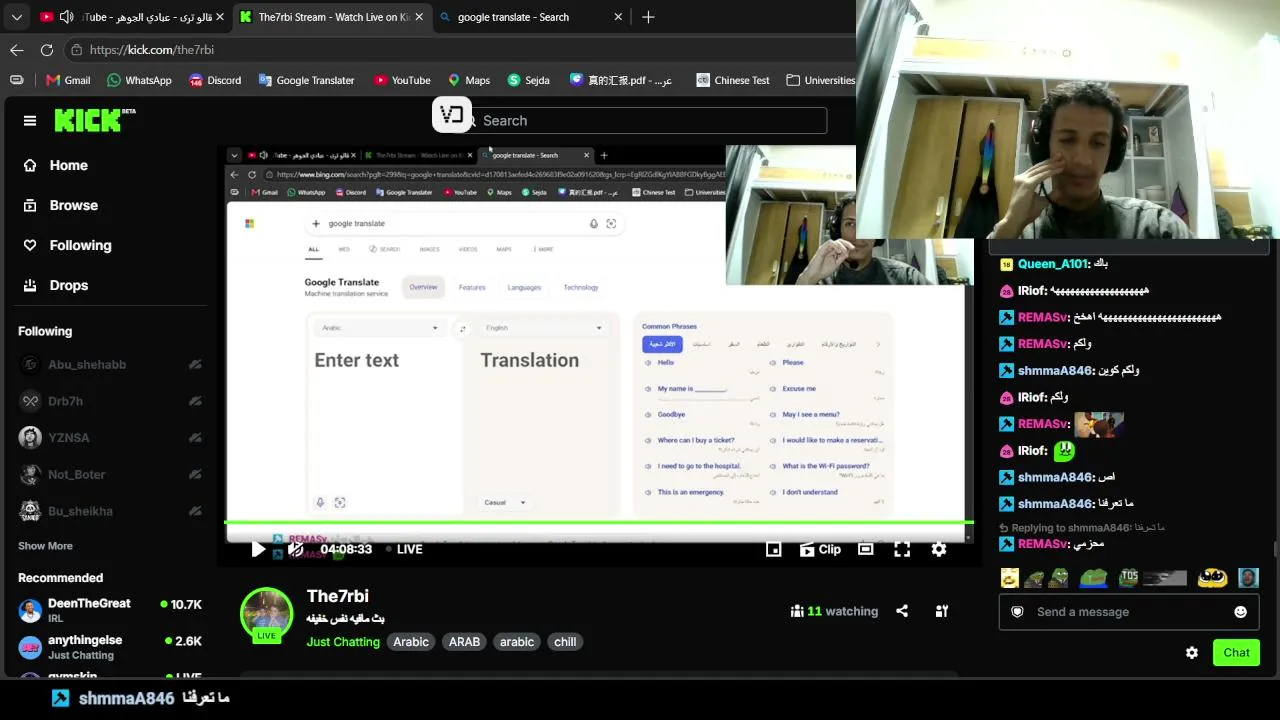Toggle theater mode on the player

tap(866, 549)
